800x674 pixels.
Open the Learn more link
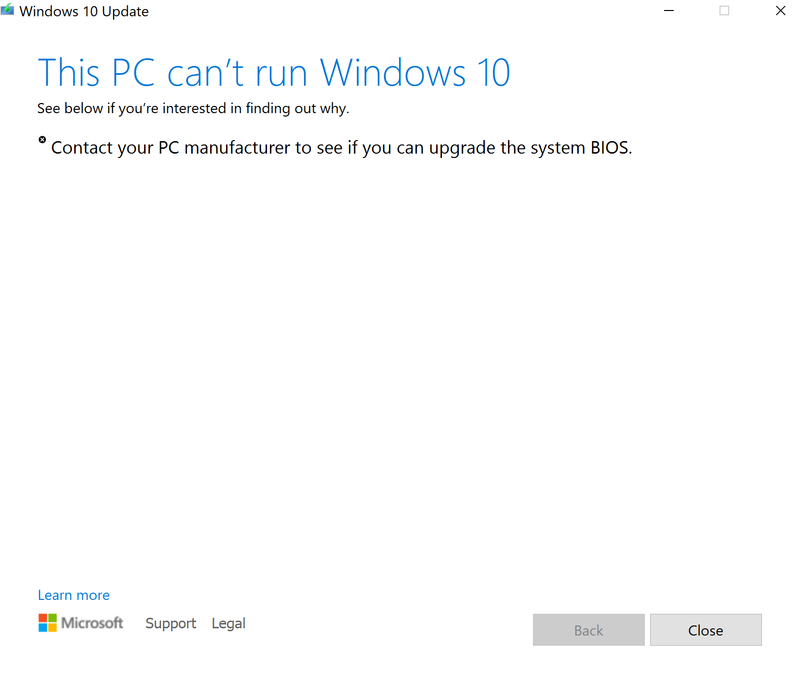click(73, 595)
